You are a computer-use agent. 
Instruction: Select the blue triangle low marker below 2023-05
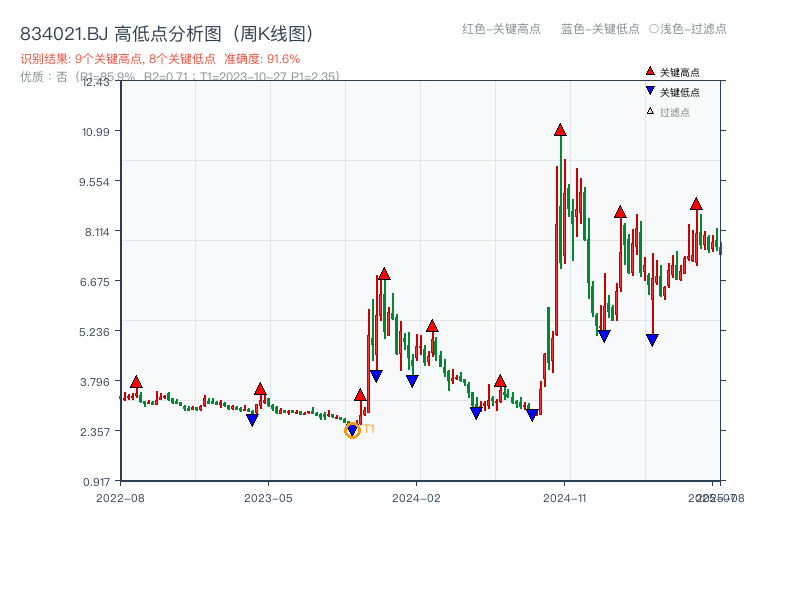[253, 419]
